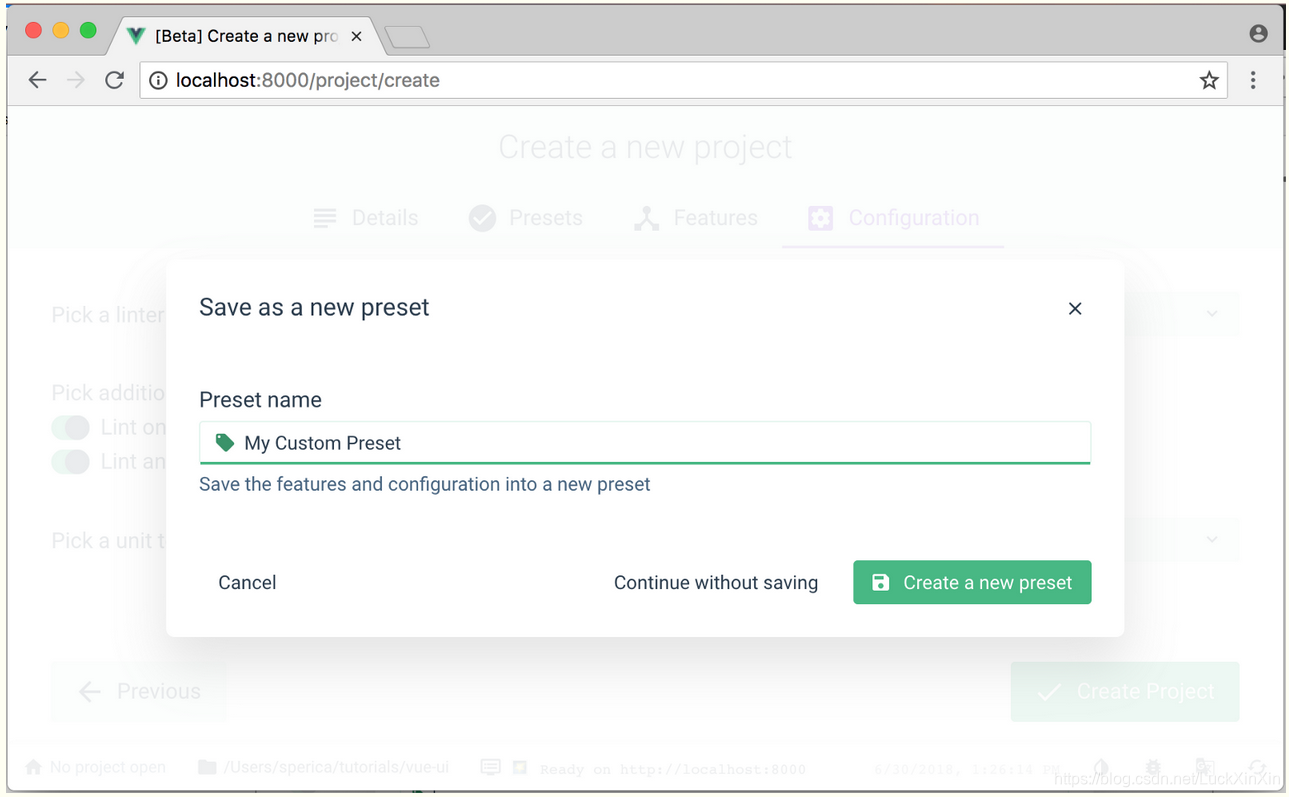Open a new browser tab
Image resolution: width=1289 pixels, height=797 pixels.
pyautogui.click(x=407, y=37)
